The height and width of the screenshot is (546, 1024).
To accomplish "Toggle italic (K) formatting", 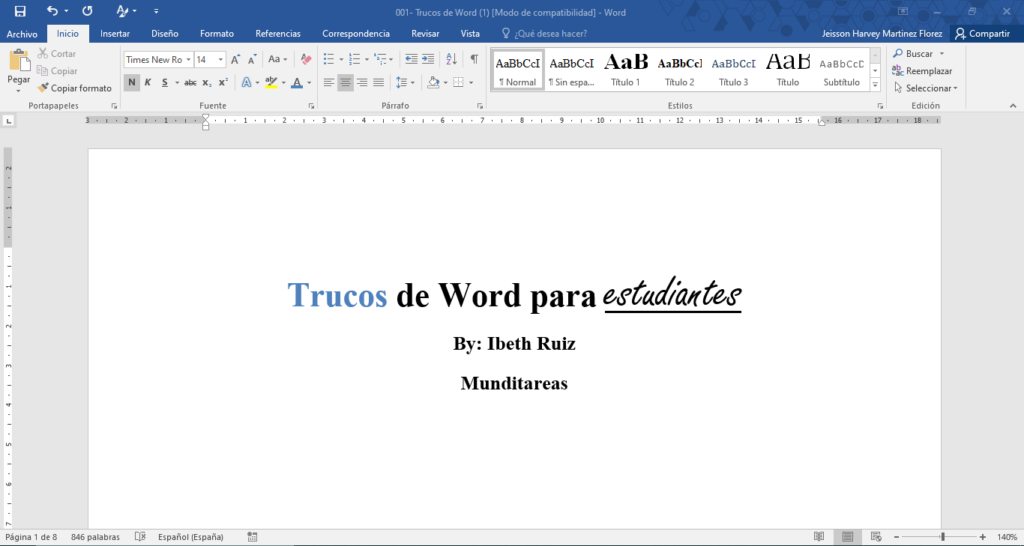I will 148,83.
